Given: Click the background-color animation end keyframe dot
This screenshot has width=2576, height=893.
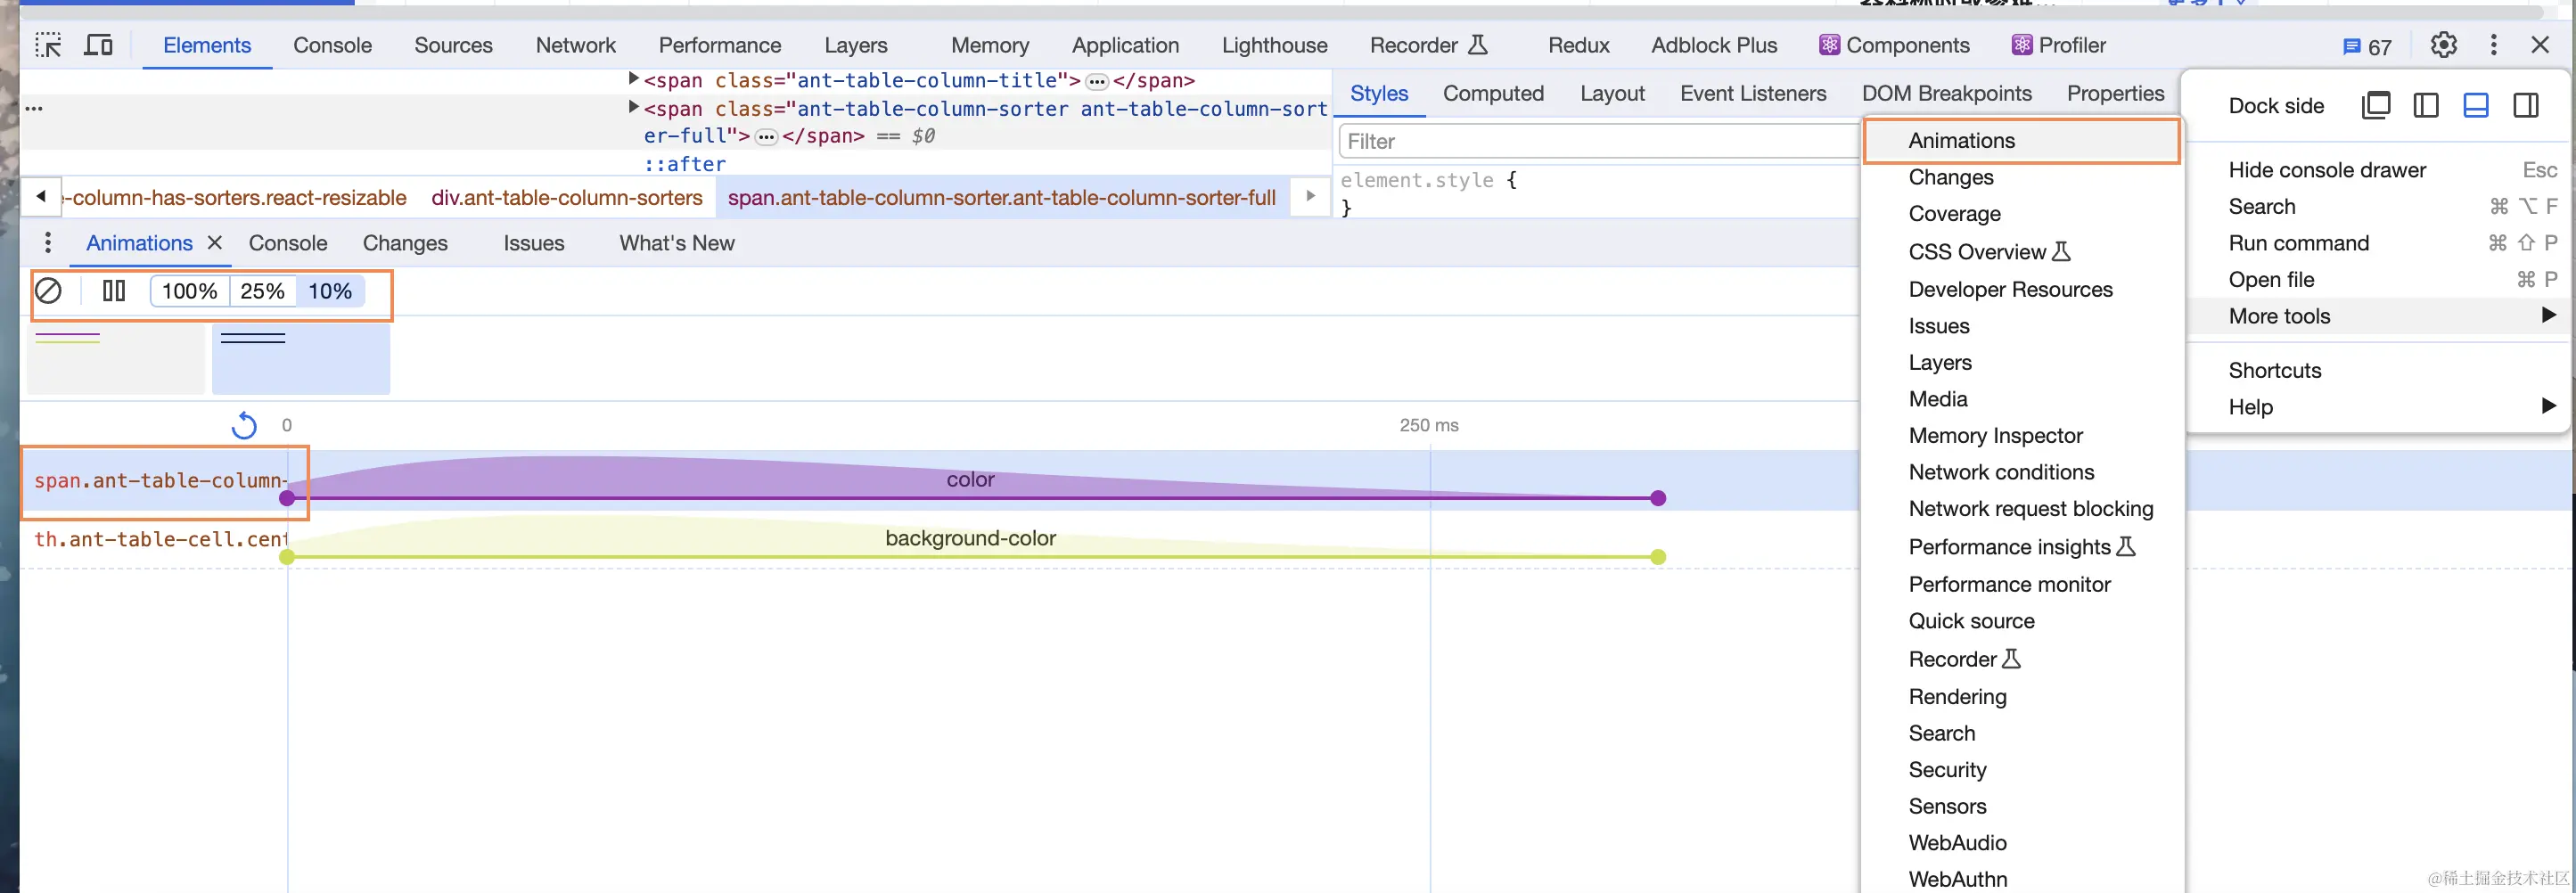Looking at the screenshot, I should coord(1658,557).
